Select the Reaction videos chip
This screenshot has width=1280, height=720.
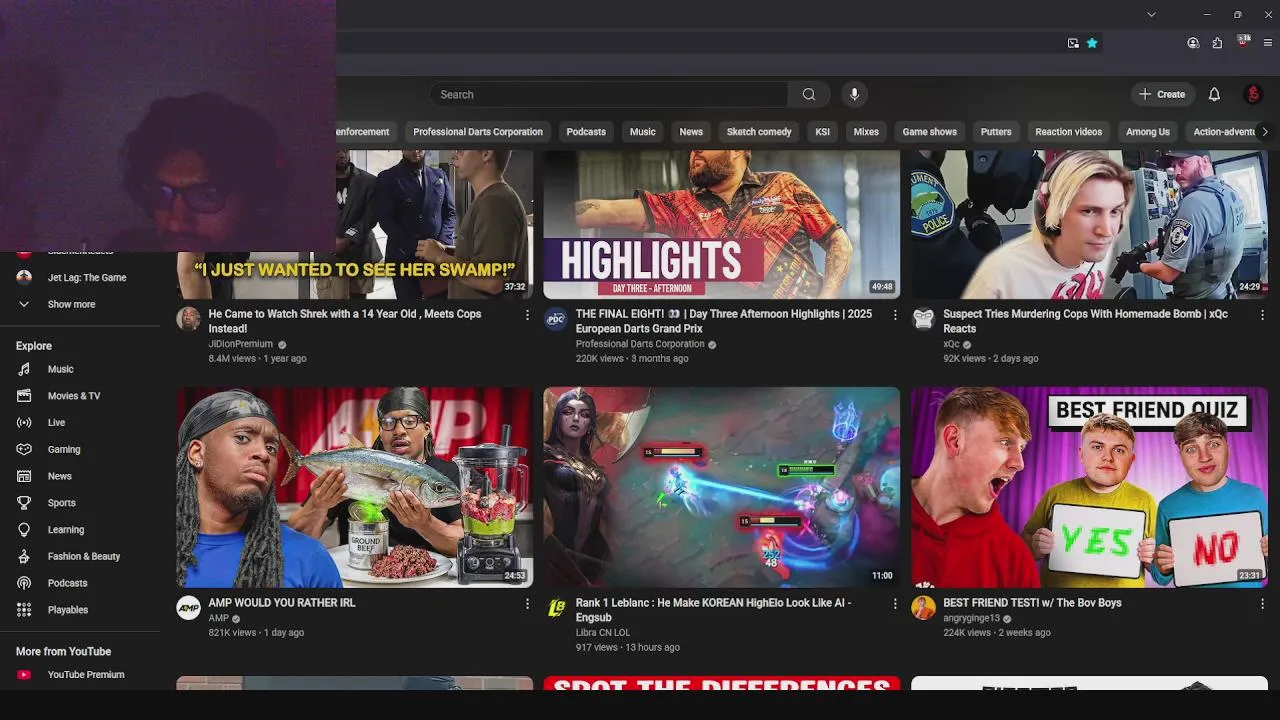(1069, 132)
